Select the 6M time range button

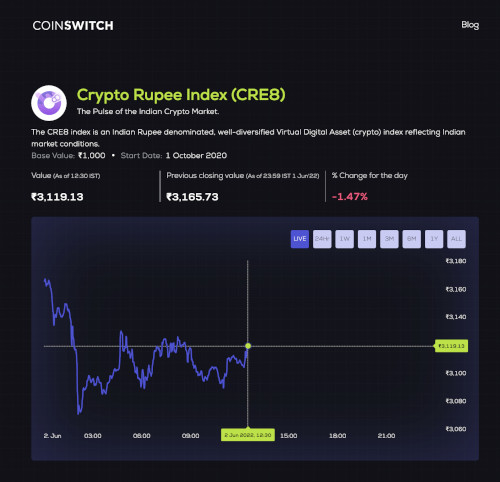pyautogui.click(x=411, y=239)
